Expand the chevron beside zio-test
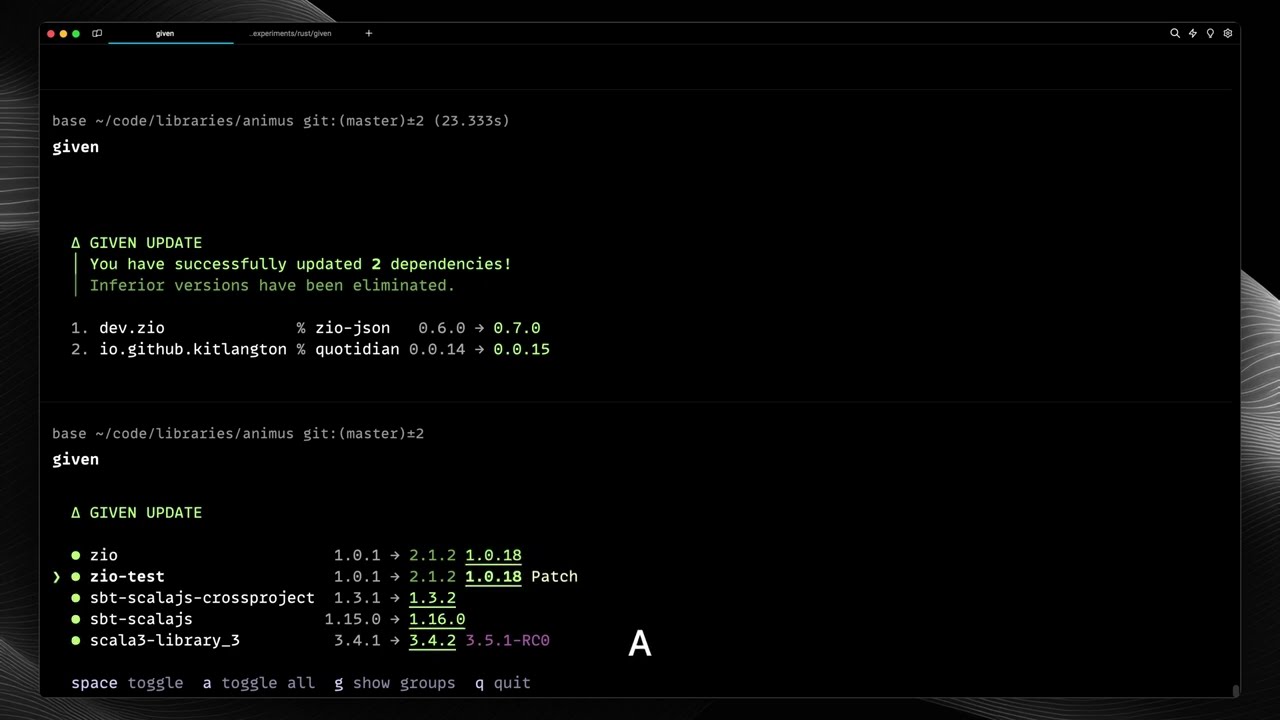Viewport: 1280px width, 720px height. pos(56,576)
